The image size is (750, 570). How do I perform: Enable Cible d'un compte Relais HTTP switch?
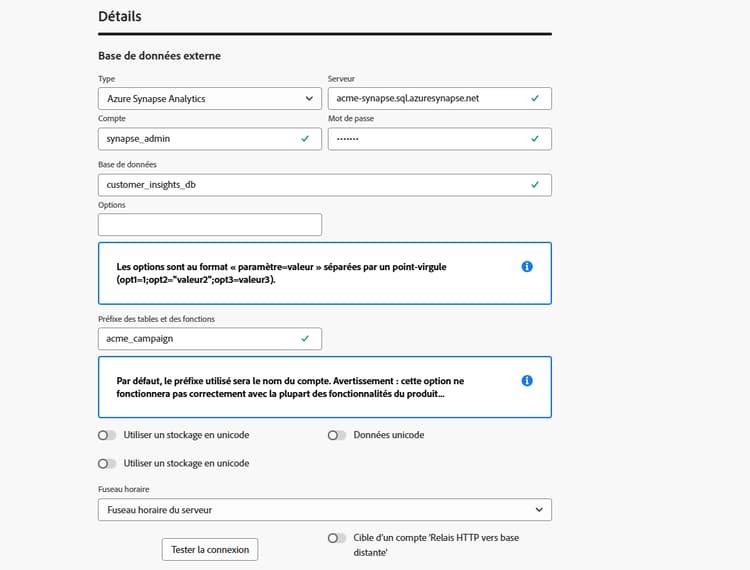[x=337, y=538]
